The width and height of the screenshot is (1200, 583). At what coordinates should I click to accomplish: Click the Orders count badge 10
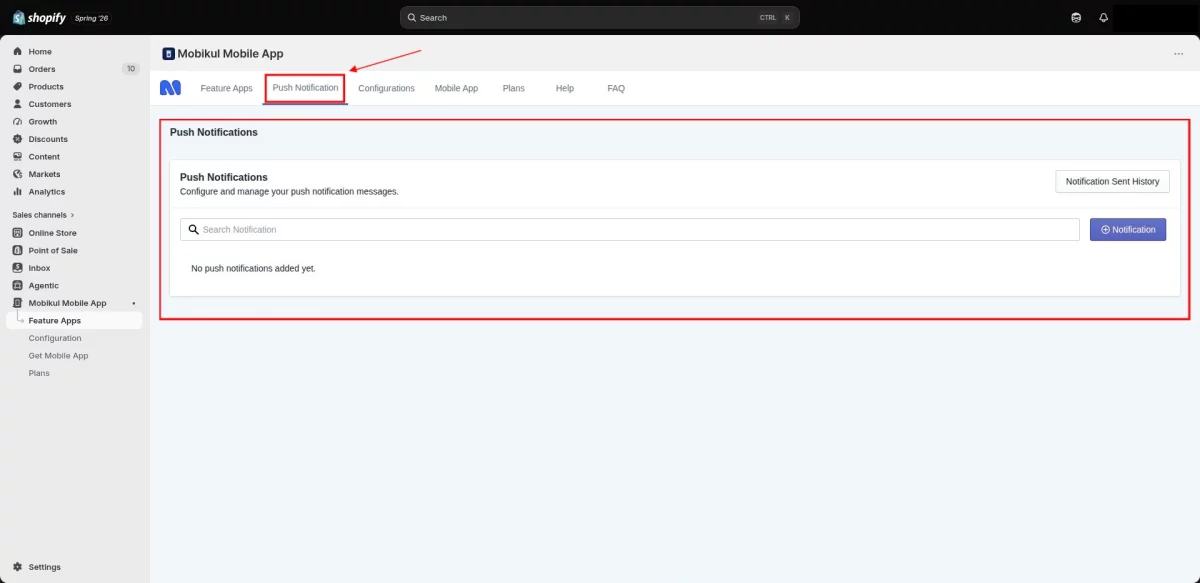point(131,69)
